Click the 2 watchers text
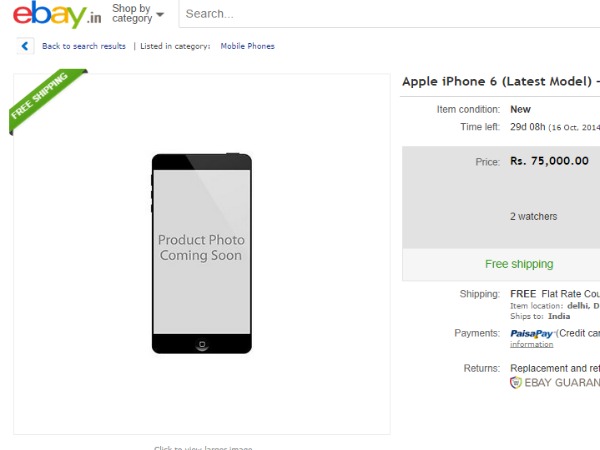Image resolution: width=600 pixels, height=450 pixels. coord(533,216)
